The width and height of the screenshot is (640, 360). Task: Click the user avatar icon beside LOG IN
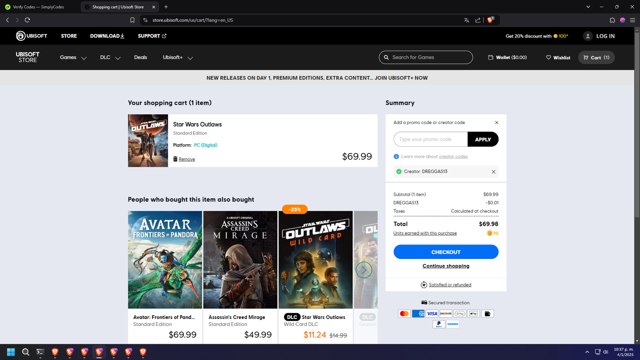587,36
